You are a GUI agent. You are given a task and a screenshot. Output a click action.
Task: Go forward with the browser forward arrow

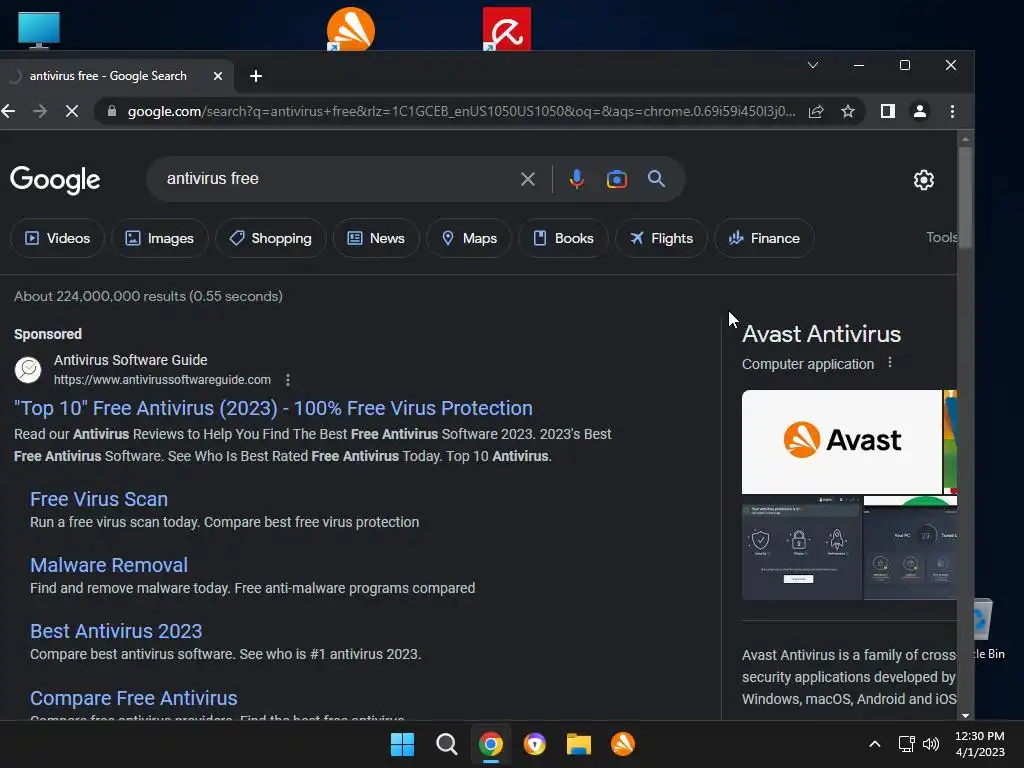pos(40,111)
